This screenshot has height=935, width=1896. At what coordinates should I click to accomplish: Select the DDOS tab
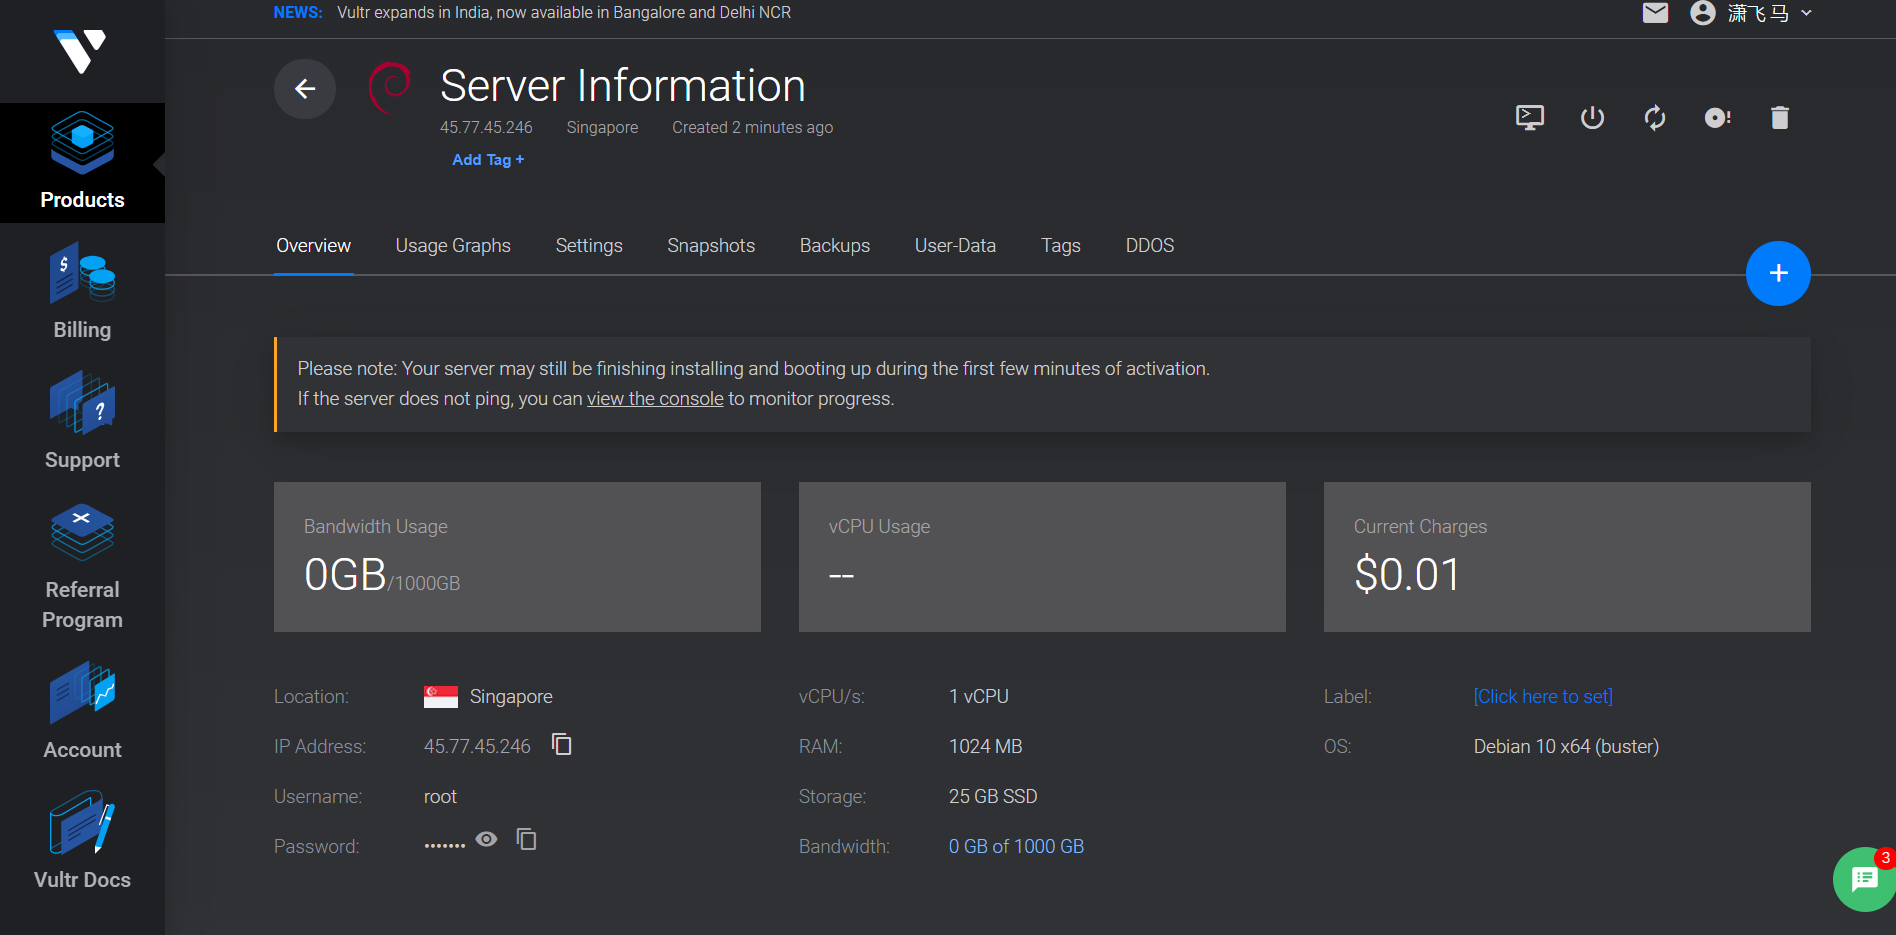pos(1149,246)
